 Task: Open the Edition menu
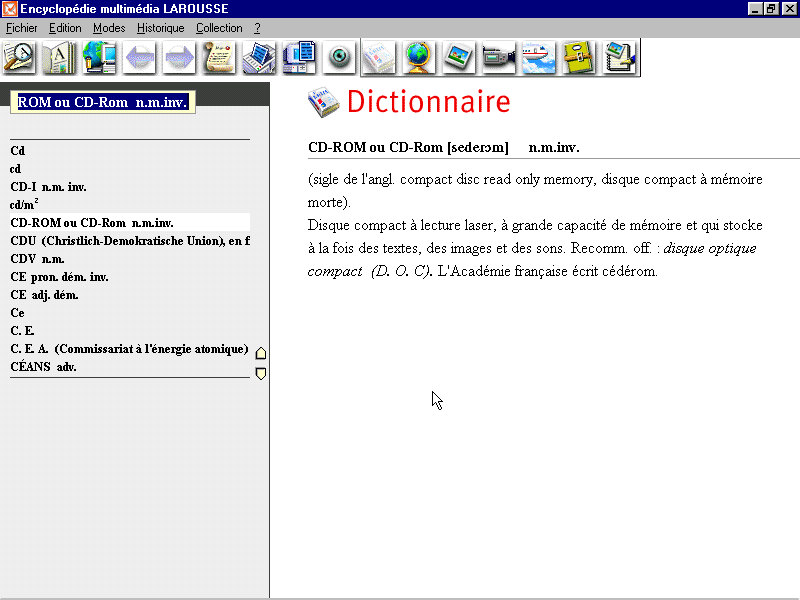(65, 28)
